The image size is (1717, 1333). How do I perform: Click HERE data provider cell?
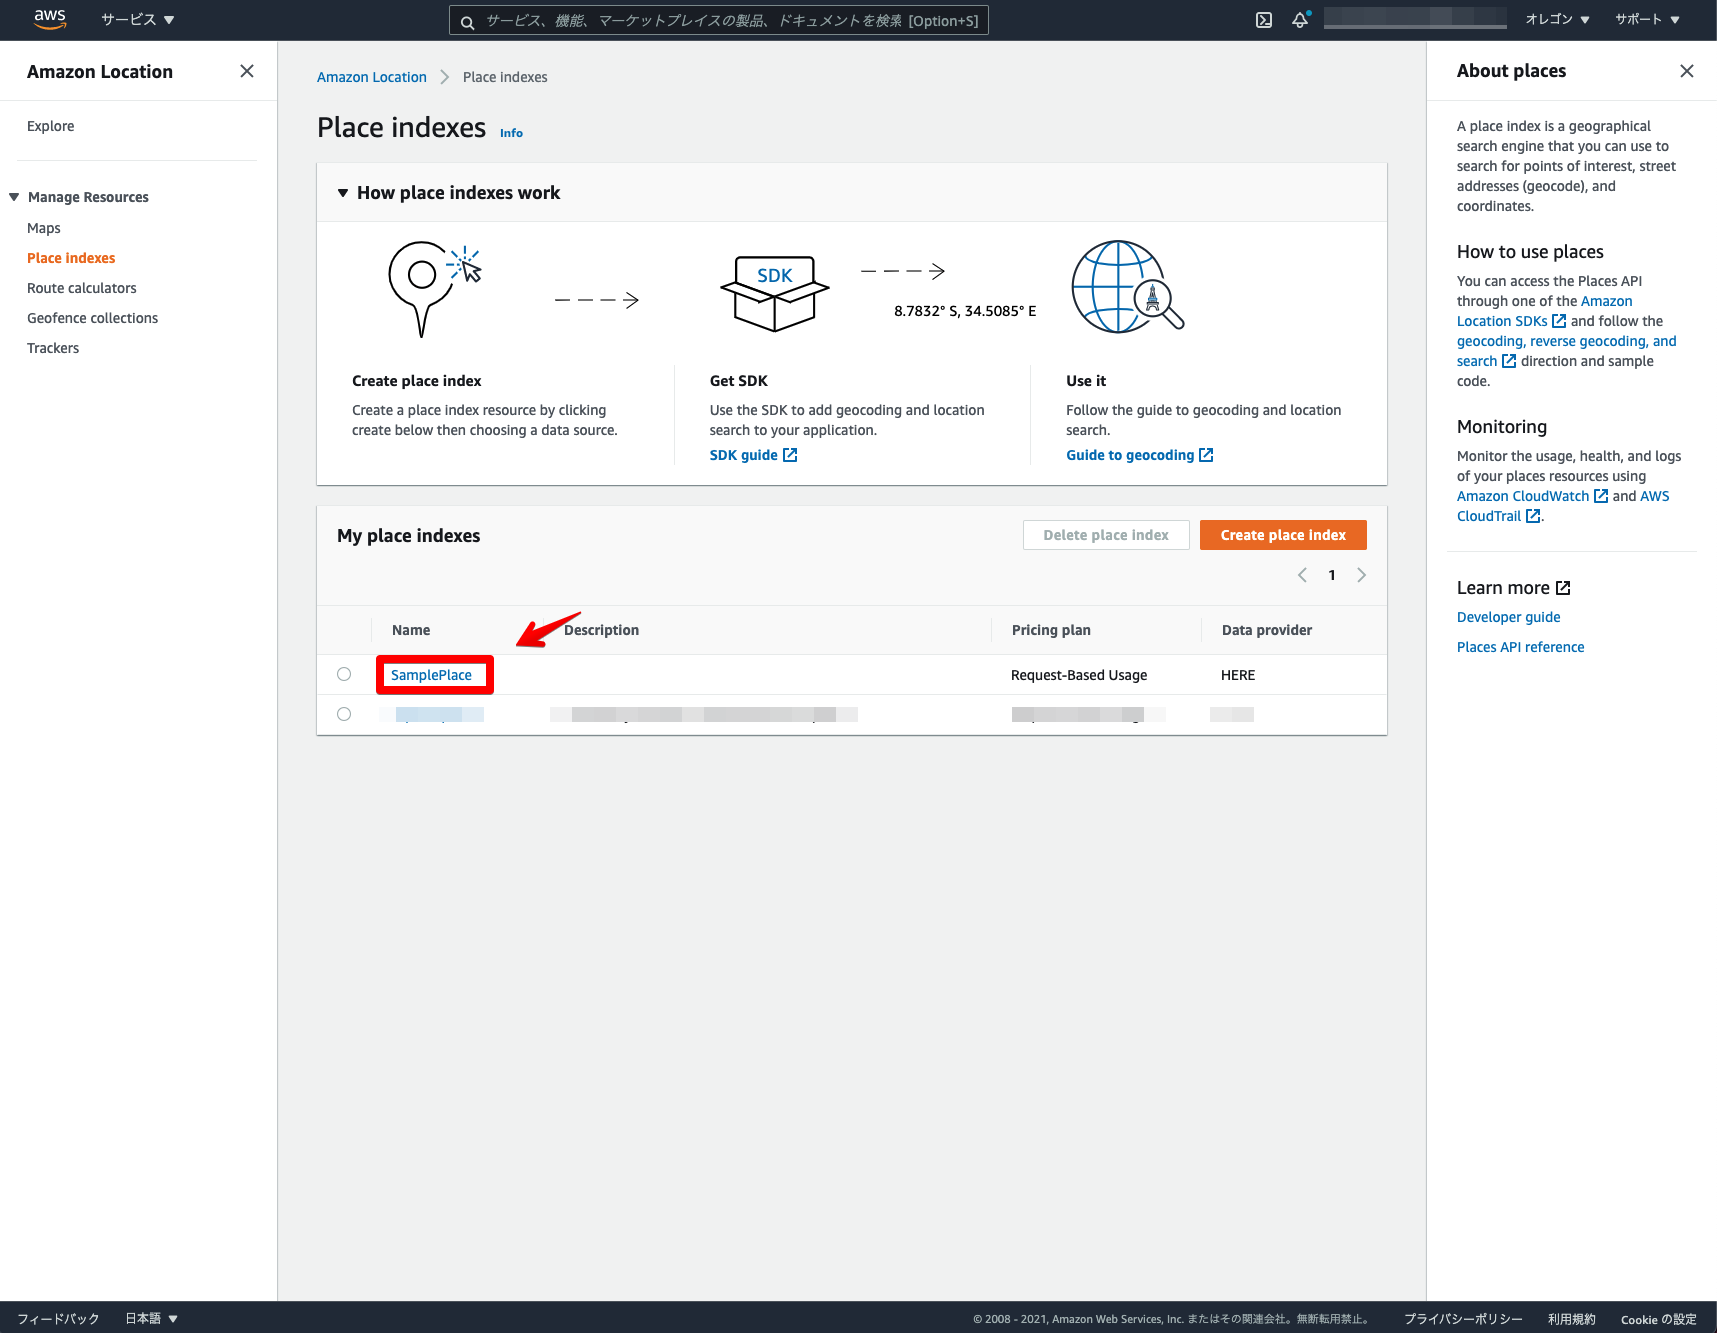(1238, 675)
